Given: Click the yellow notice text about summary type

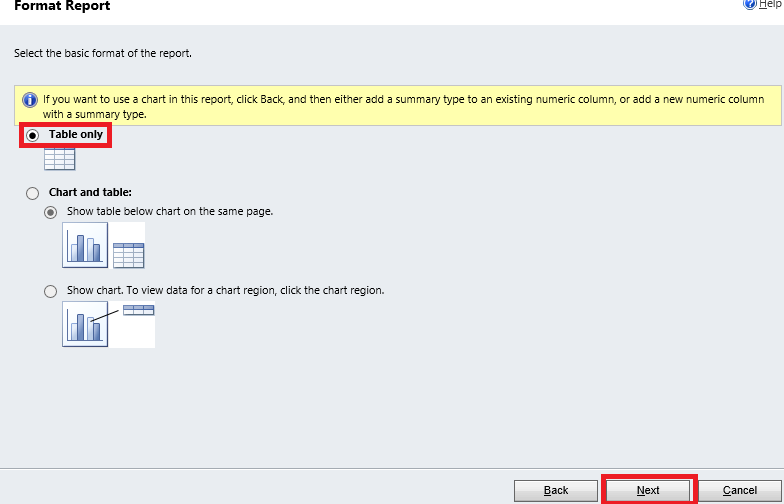Looking at the screenshot, I should (x=403, y=106).
